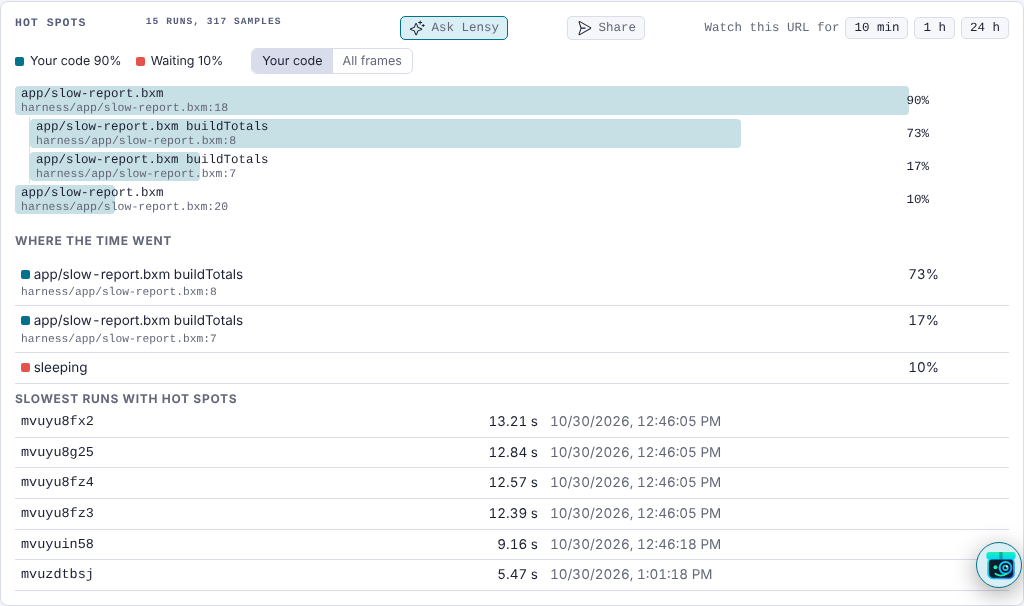
Task: Click the 5.47 s duration value
Action: pyautogui.click(x=517, y=575)
